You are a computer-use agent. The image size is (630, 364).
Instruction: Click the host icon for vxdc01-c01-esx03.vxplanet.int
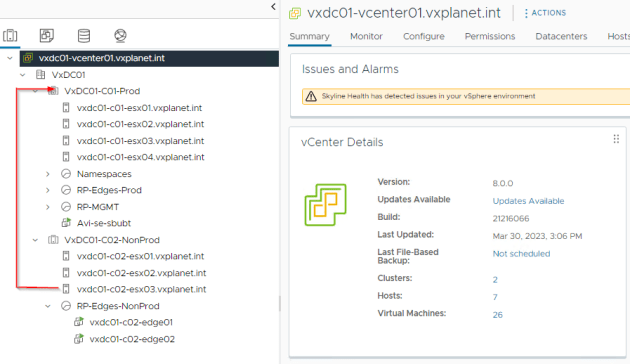pos(66,141)
